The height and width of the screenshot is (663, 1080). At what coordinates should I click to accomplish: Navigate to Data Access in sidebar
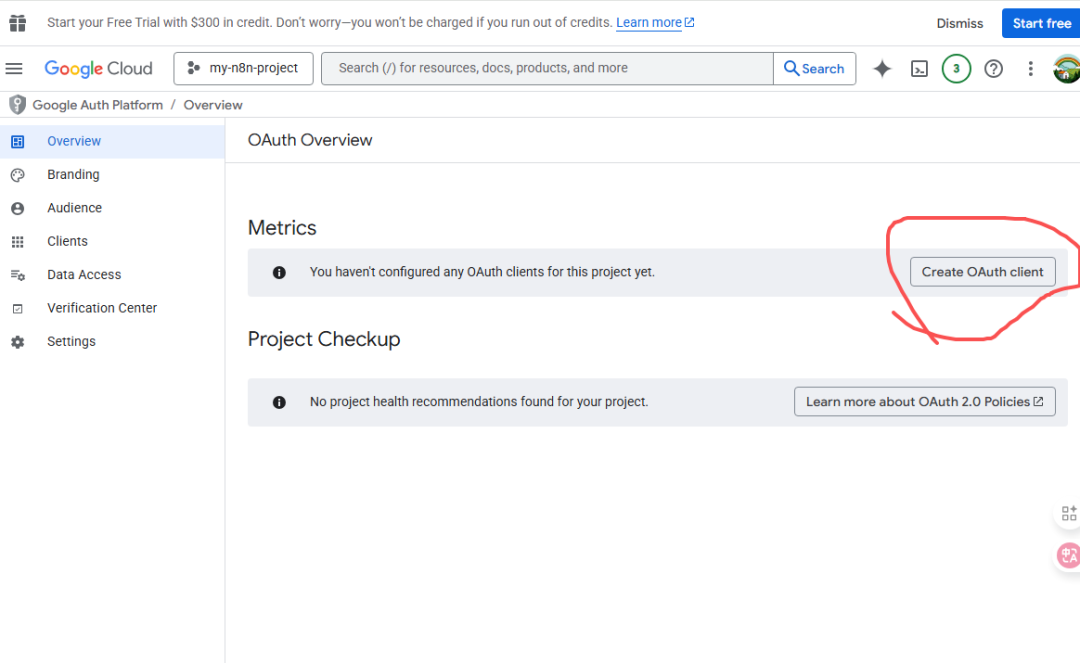(84, 275)
